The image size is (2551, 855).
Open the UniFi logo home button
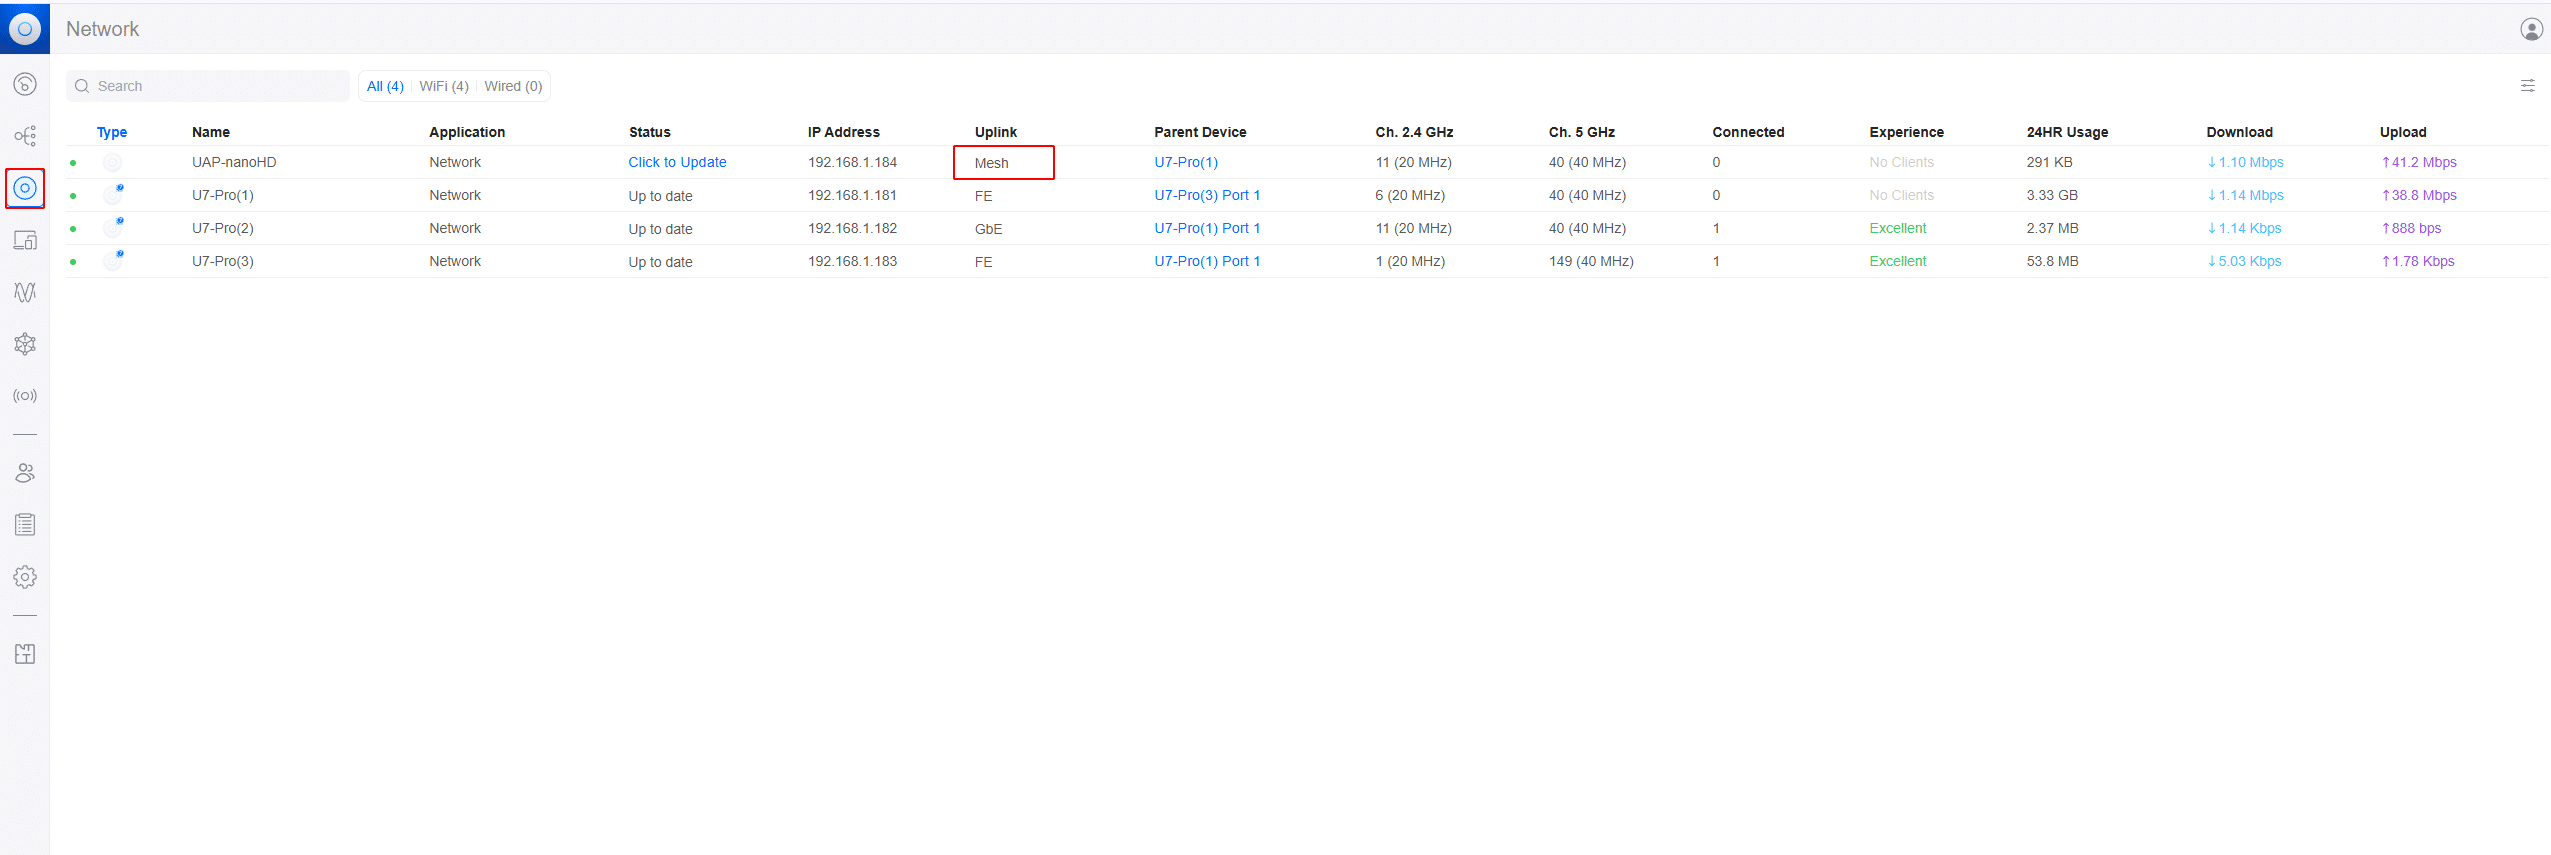coord(25,28)
